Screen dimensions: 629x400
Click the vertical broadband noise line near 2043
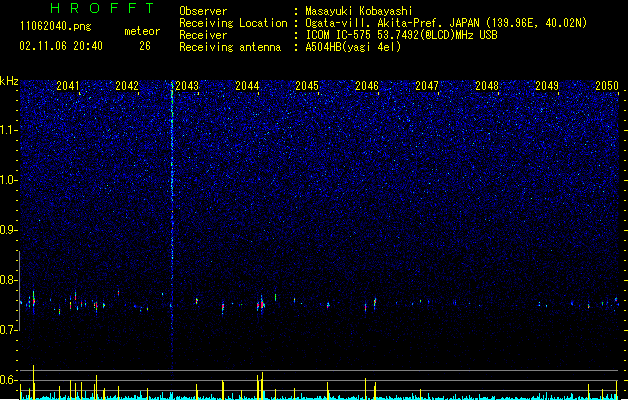point(172,225)
